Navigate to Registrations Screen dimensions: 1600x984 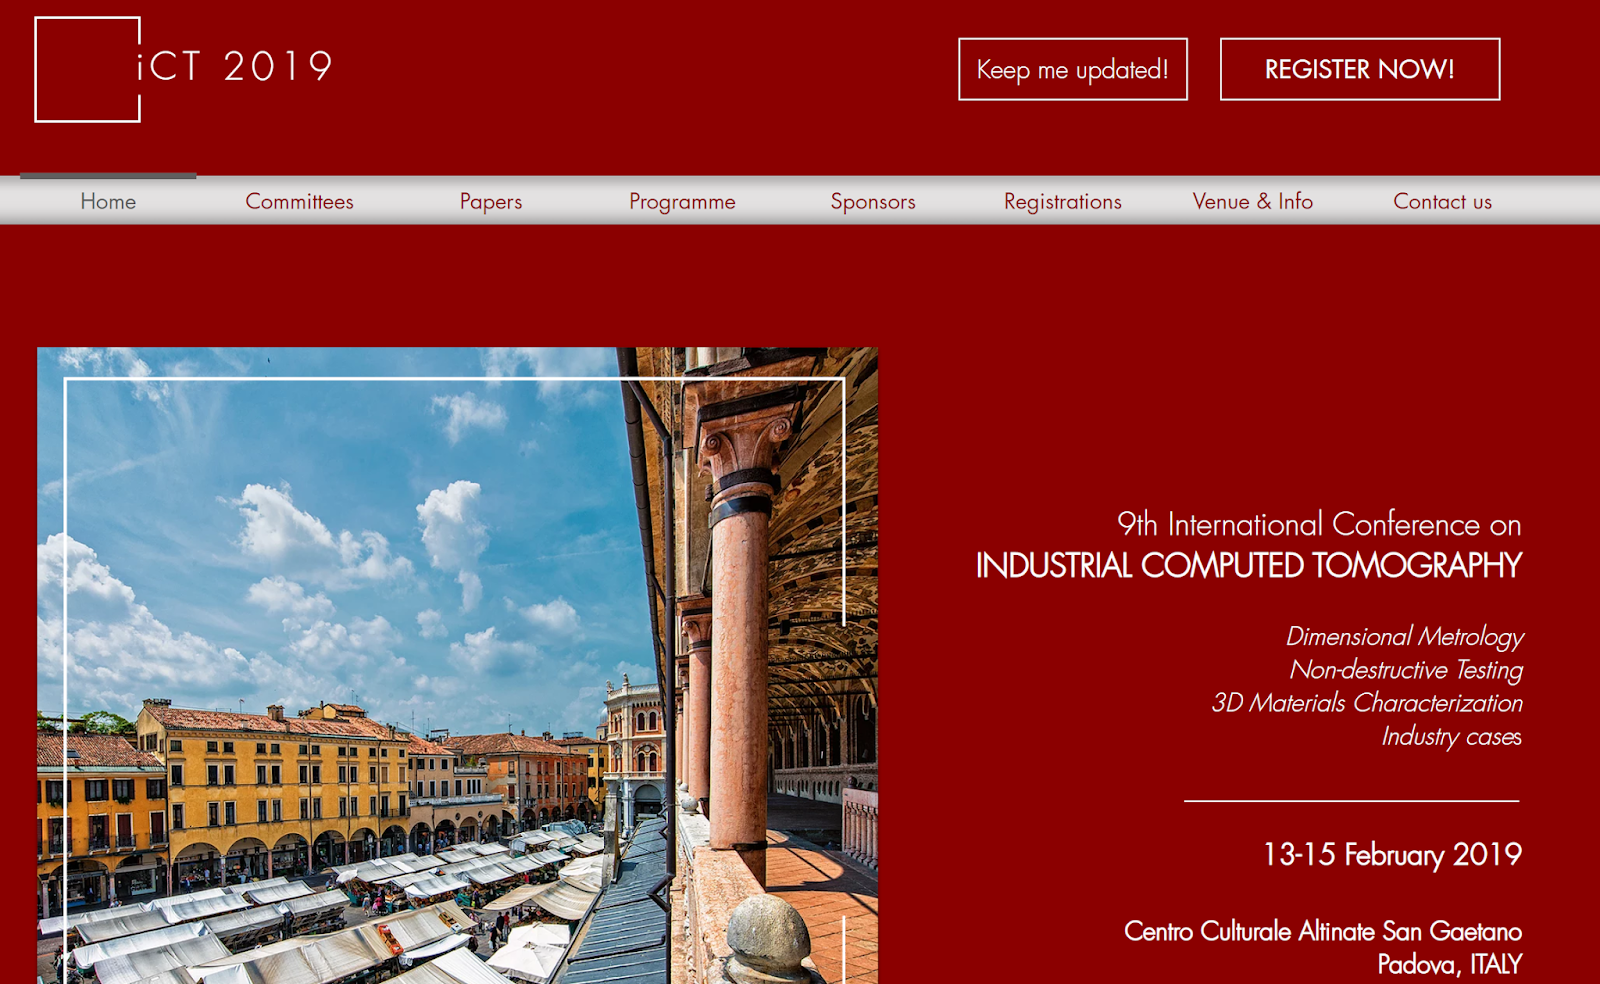coord(1063,201)
